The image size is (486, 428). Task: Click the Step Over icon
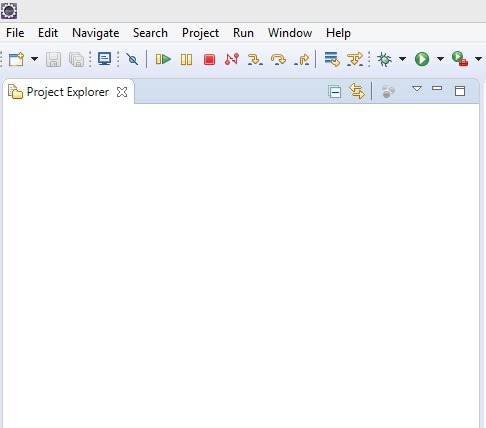(278, 60)
